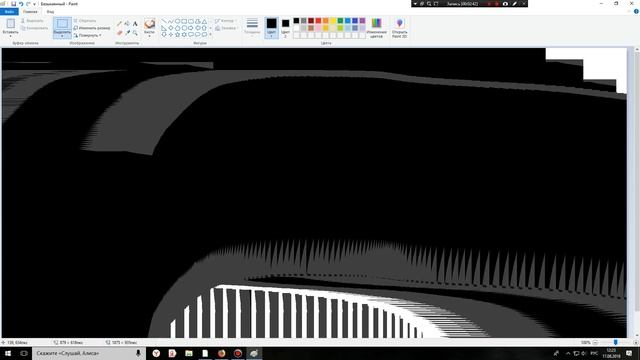640x360 pixels.
Task: Click the Redo arrow in title bar
Action: coord(28,4)
